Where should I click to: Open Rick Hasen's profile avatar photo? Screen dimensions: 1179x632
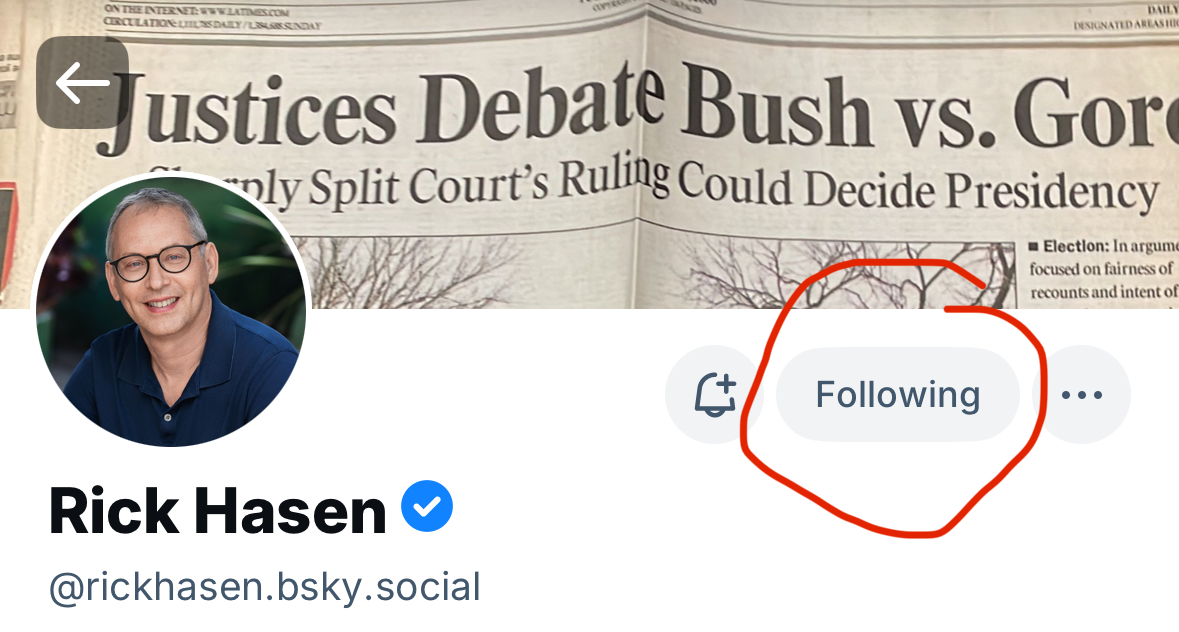[172, 312]
